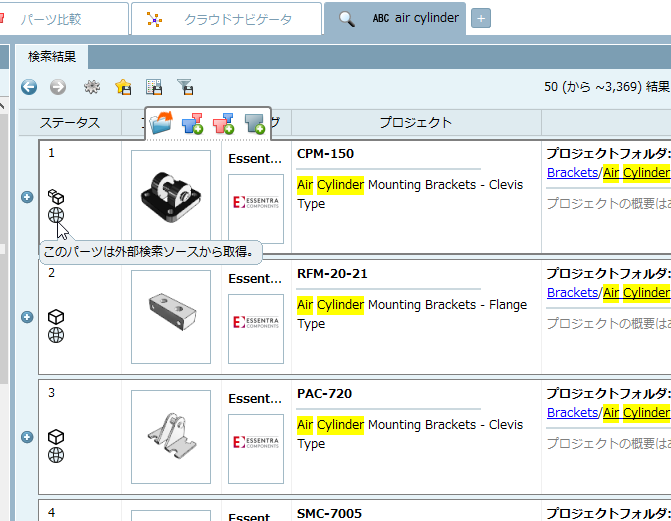Viewport: 671px width, 521px height.
Task: Expand row 1 with the plus button
Action: pyautogui.click(x=27, y=197)
